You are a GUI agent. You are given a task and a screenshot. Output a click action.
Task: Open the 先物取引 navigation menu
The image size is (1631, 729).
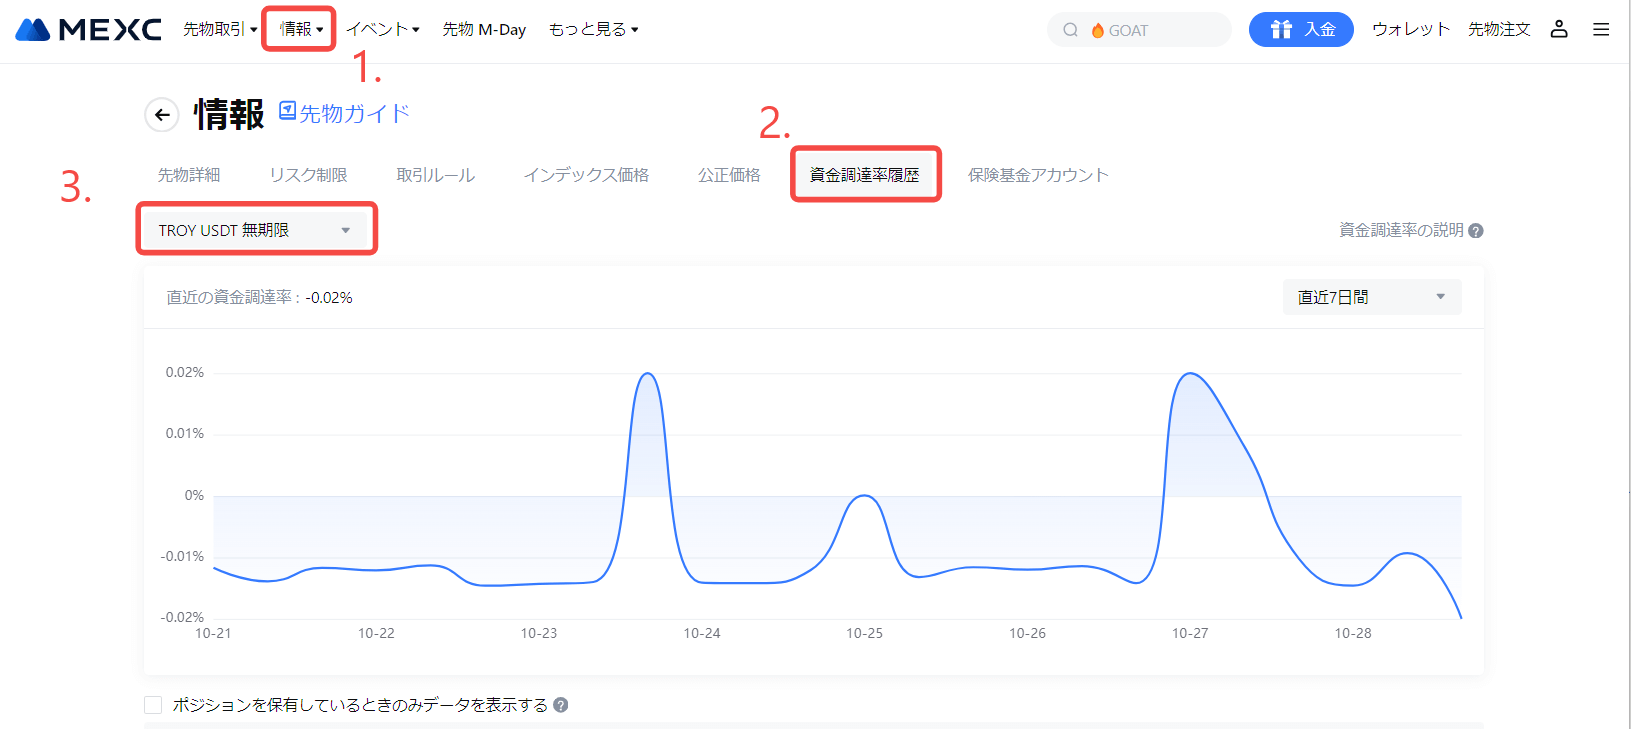point(219,30)
